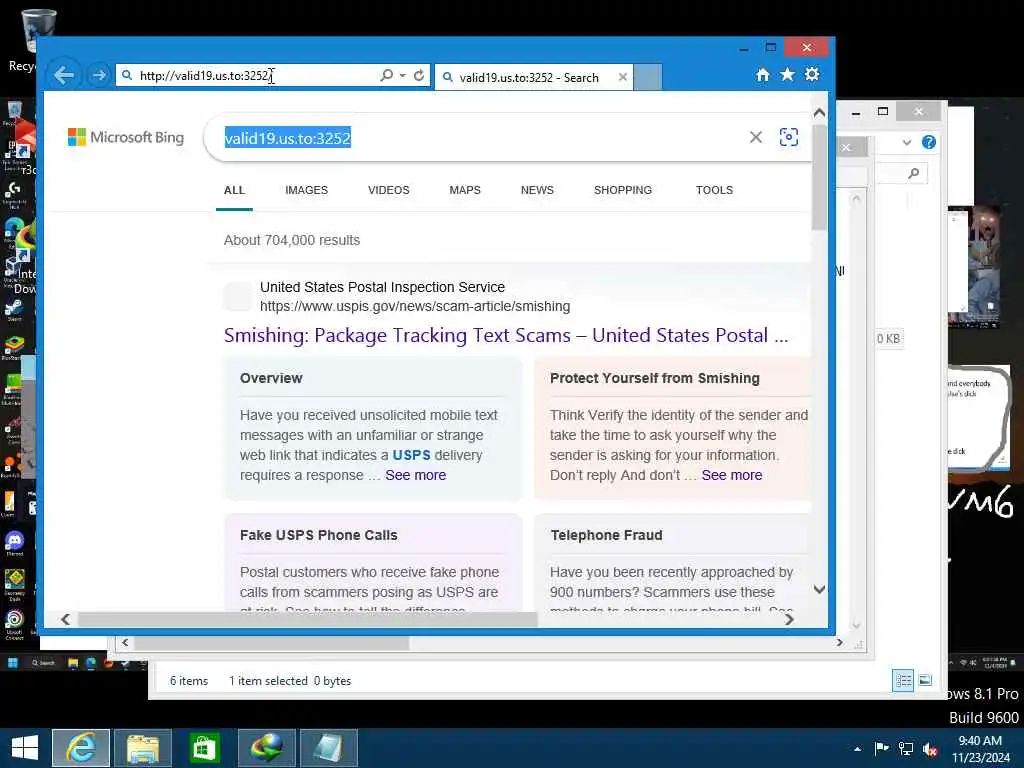Open File Explorer from the taskbar
Viewport: 1024px width, 768px height.
[x=143, y=748]
